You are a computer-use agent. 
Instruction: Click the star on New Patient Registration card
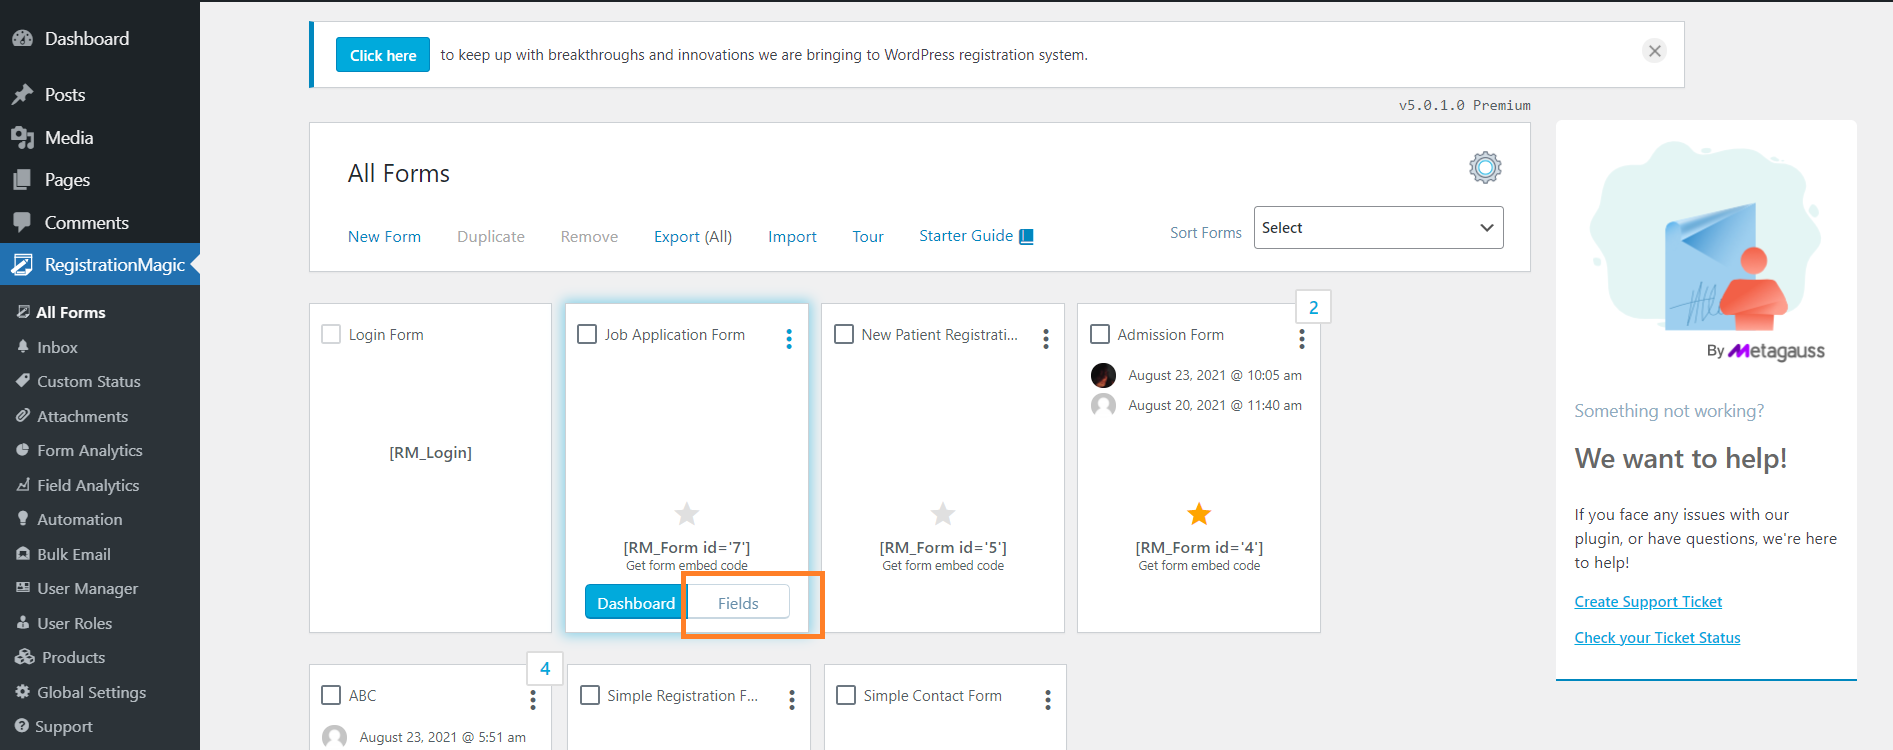tap(942, 514)
